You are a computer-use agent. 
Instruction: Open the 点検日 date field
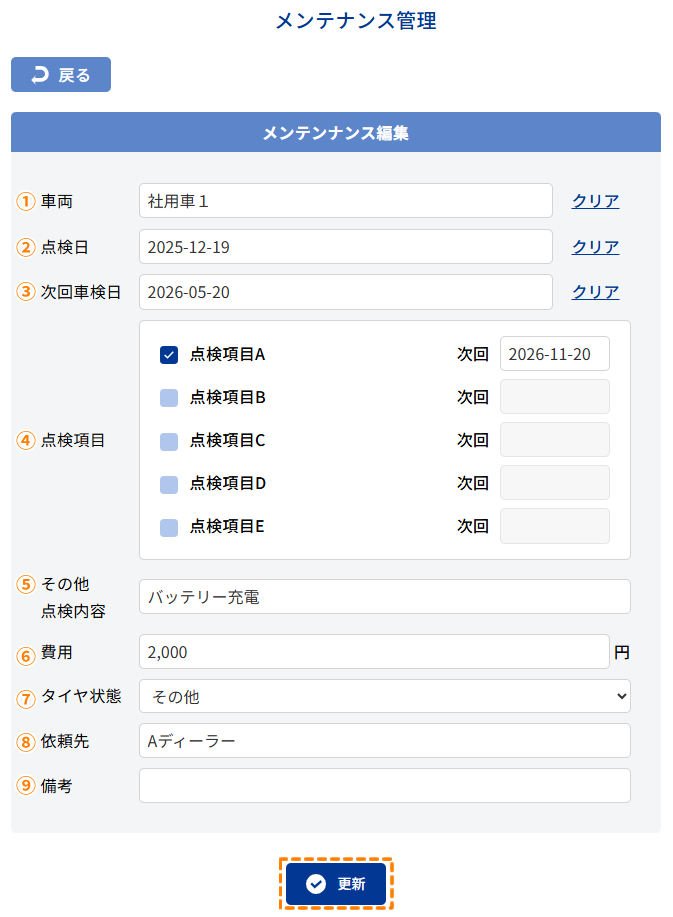(345, 247)
